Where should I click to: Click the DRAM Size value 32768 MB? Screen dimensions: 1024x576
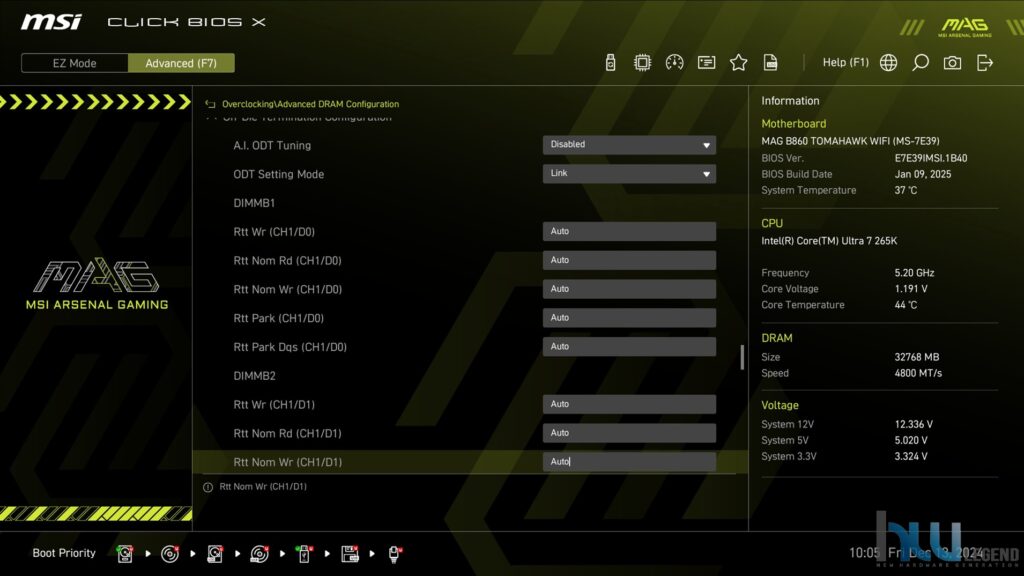[917, 357]
